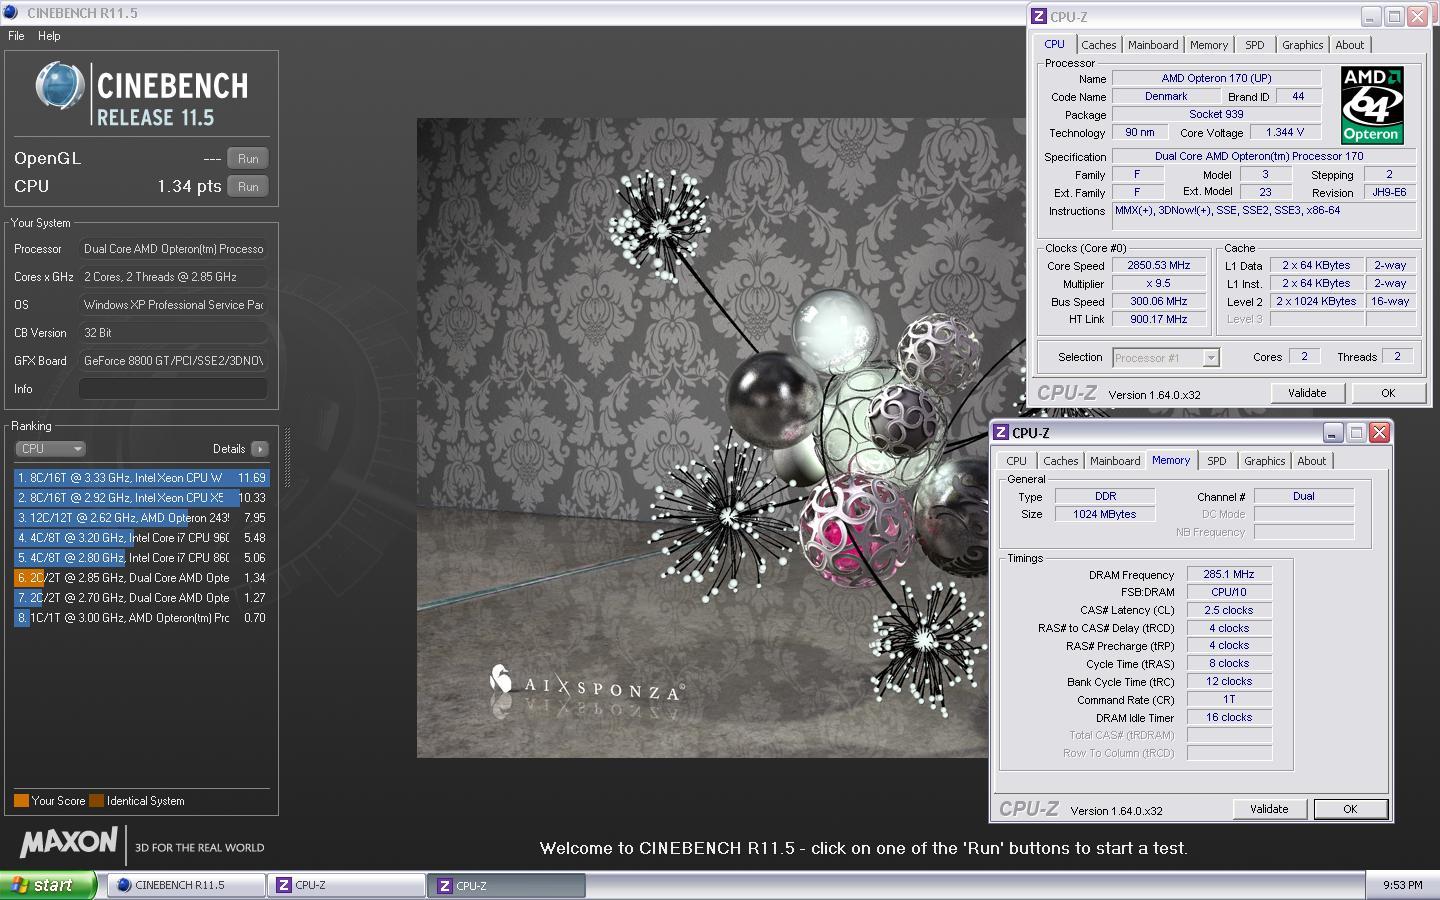
Task: Click the CAS# Latency value 2.5 clocks
Action: pos(1229,610)
